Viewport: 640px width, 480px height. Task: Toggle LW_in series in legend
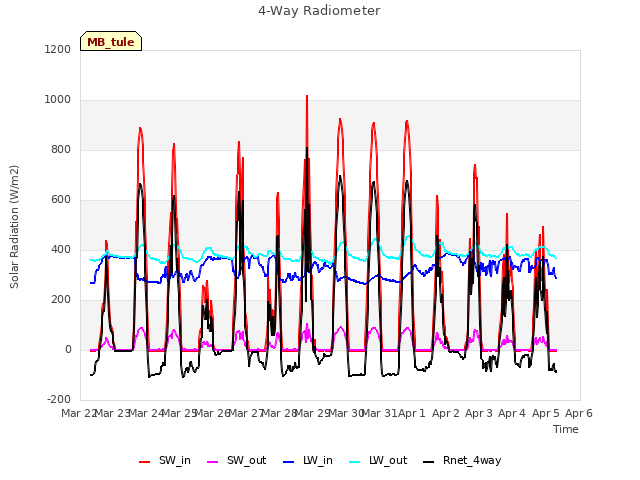[308, 461]
